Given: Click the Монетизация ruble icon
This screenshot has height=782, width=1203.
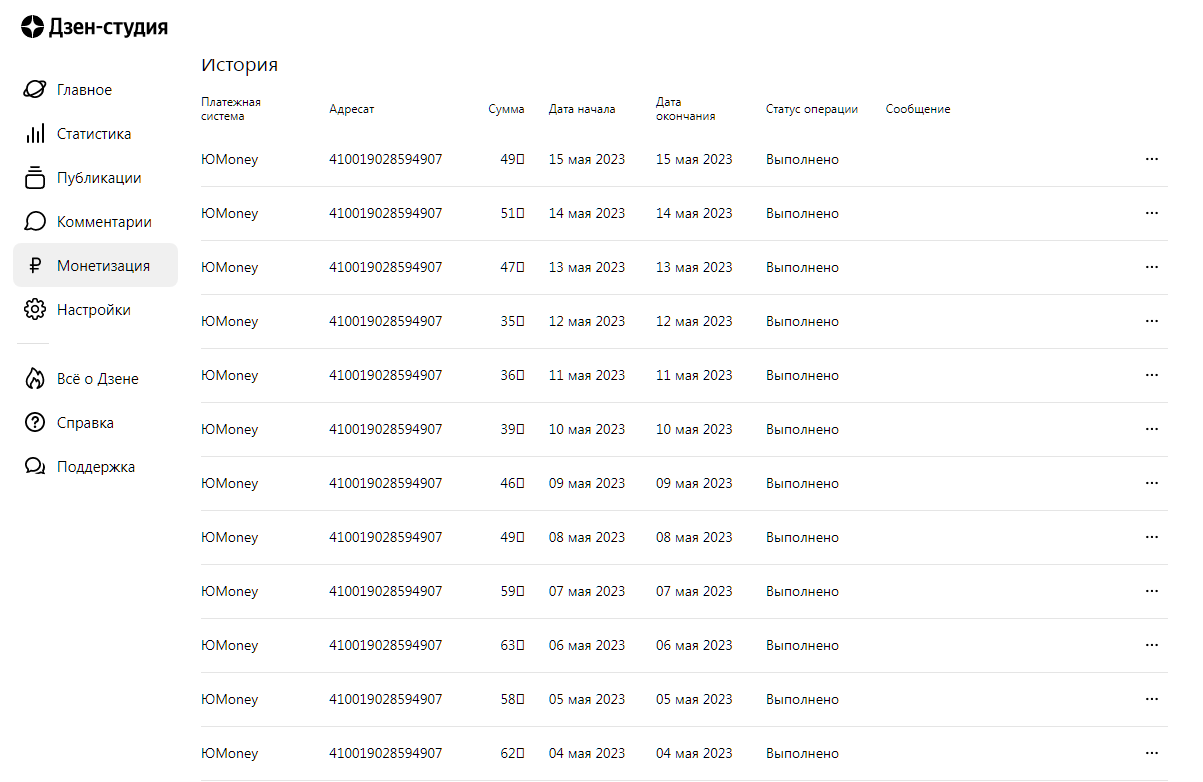Looking at the screenshot, I should (35, 266).
